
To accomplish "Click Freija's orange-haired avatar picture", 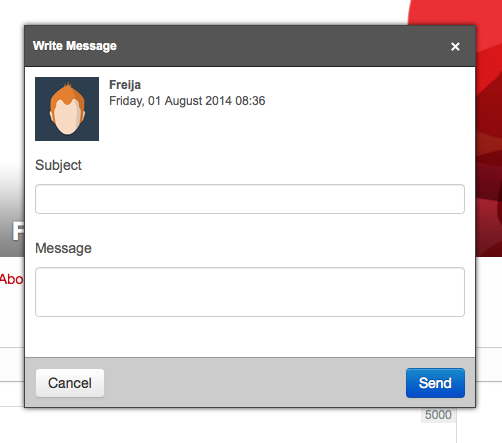I will pos(67,109).
